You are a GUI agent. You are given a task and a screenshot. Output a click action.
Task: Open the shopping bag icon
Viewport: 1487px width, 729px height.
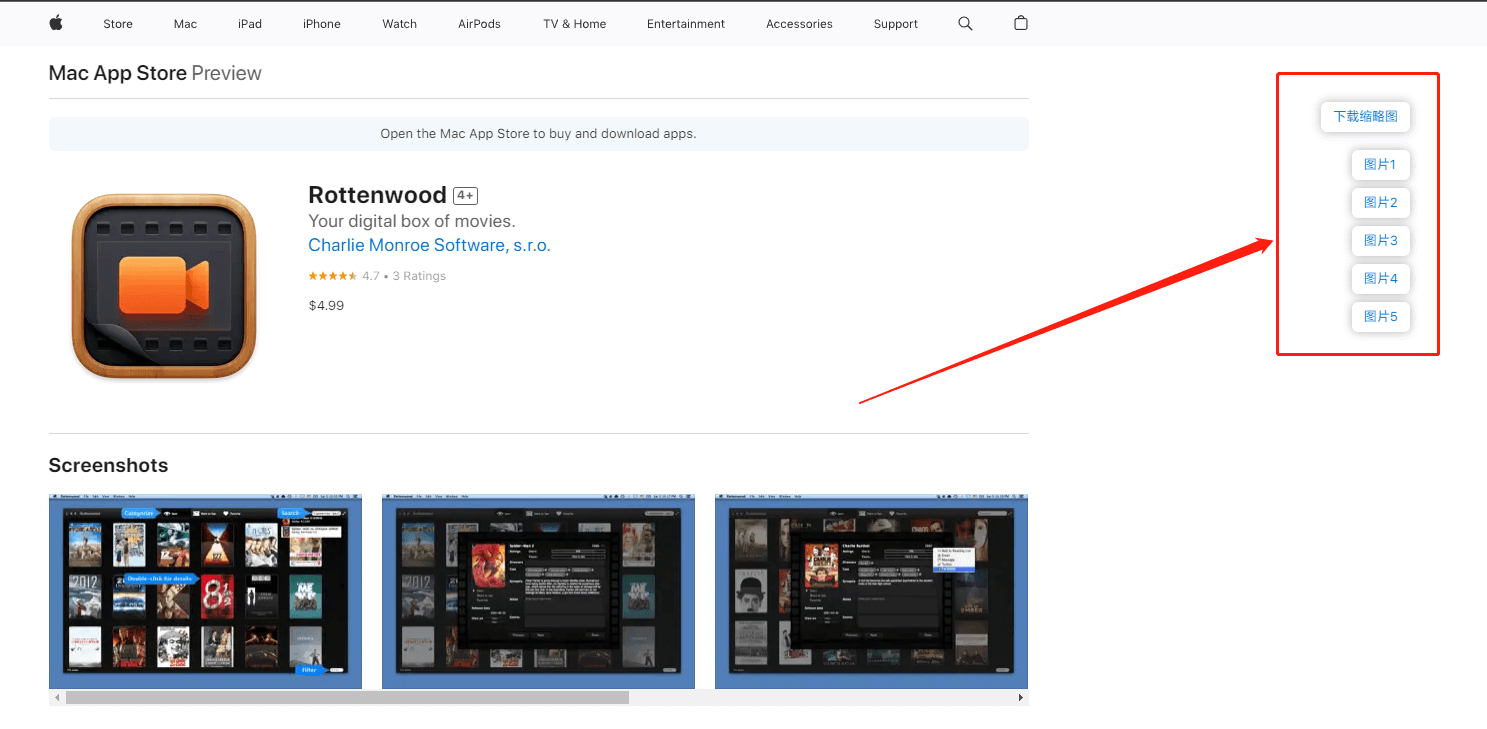pyautogui.click(x=1020, y=23)
